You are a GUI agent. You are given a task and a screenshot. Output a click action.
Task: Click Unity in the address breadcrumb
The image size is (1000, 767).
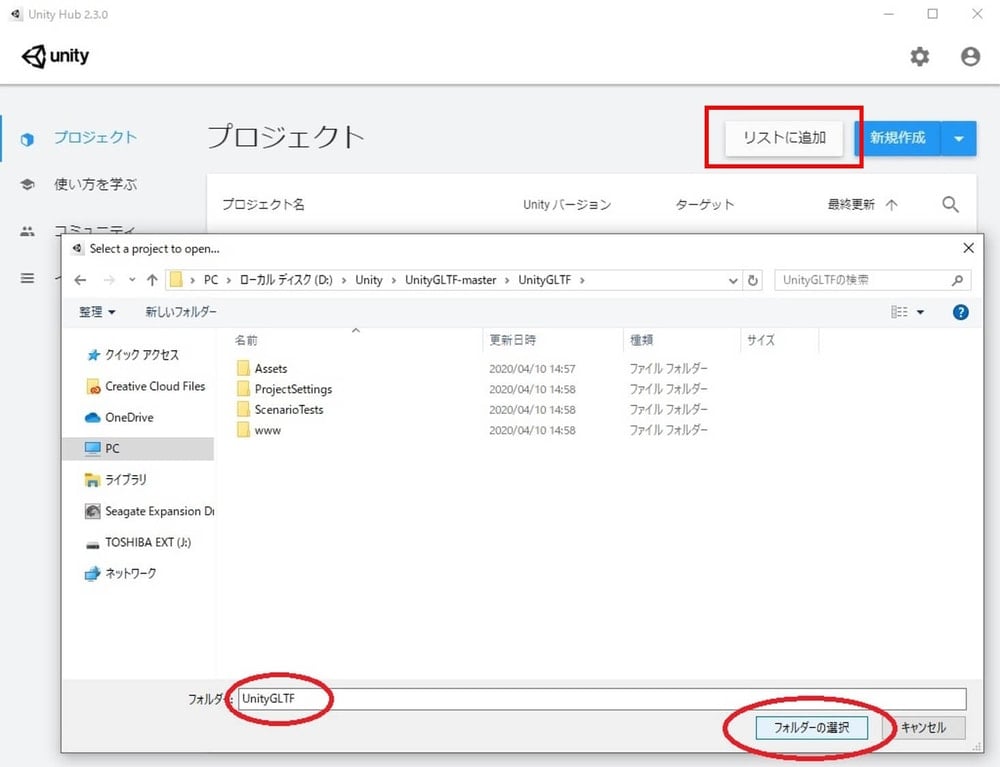[369, 280]
